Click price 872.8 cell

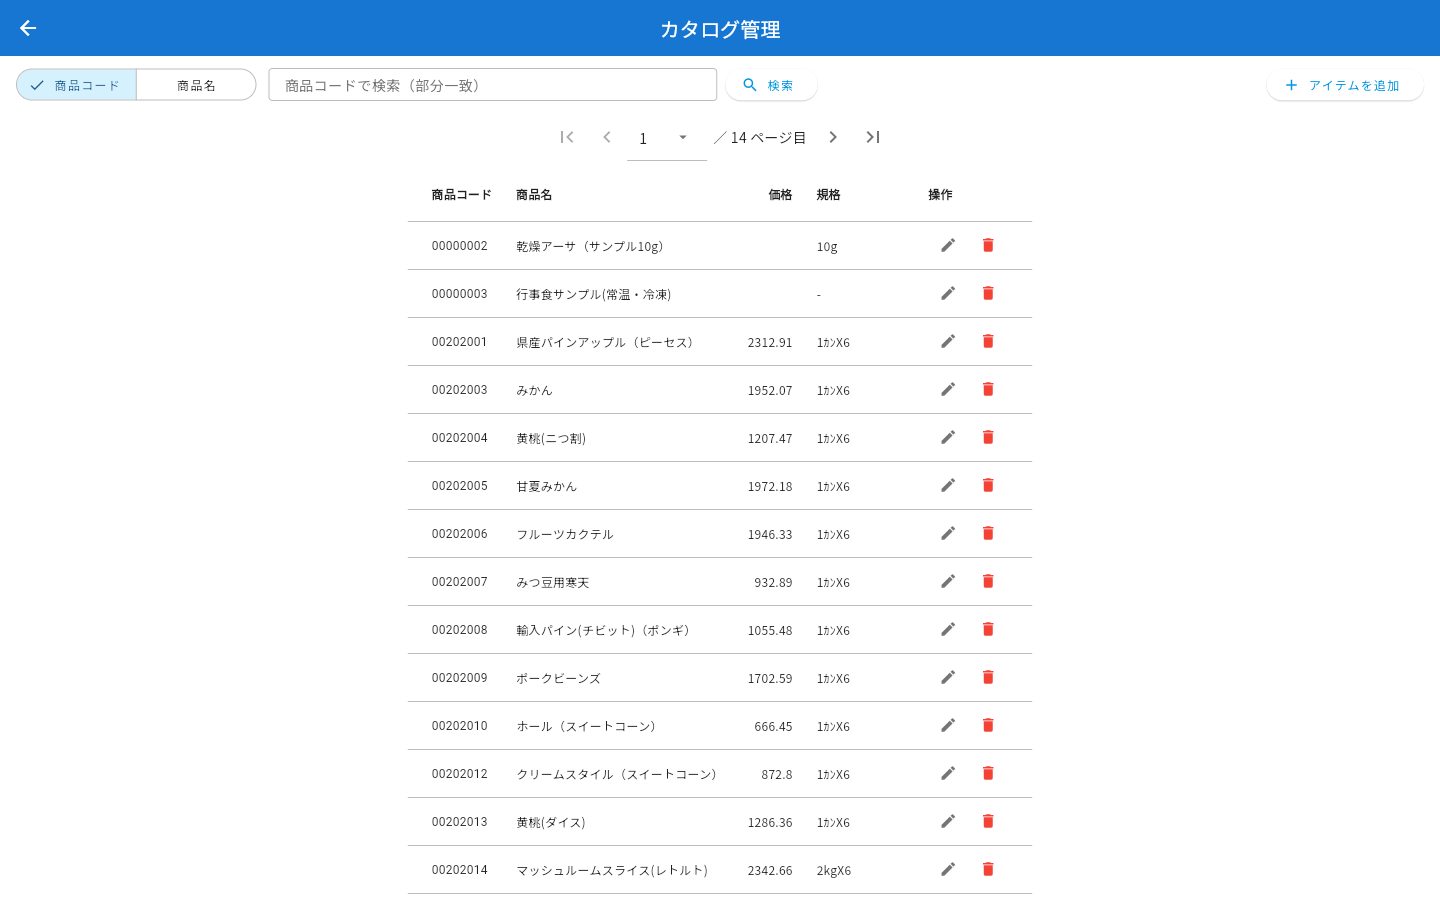coord(777,774)
